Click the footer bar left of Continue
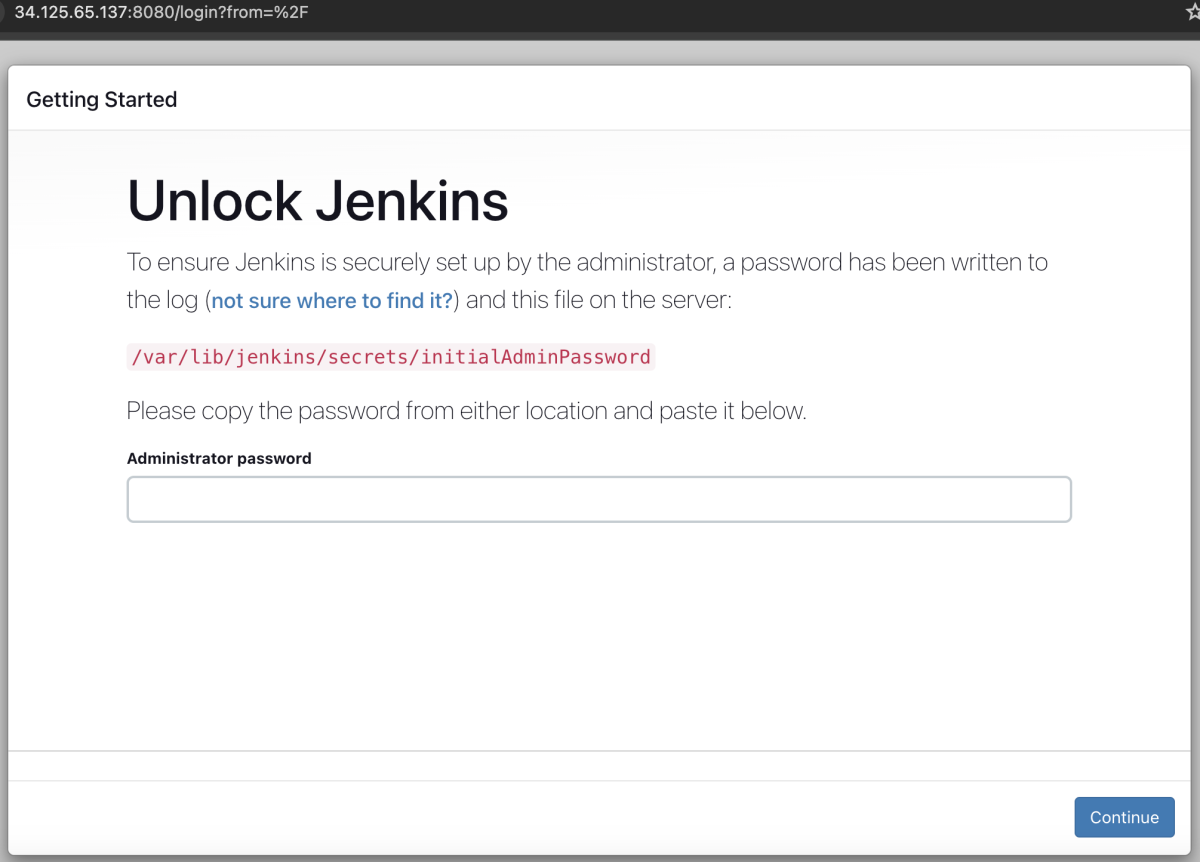The image size is (1200, 862). coord(540,817)
